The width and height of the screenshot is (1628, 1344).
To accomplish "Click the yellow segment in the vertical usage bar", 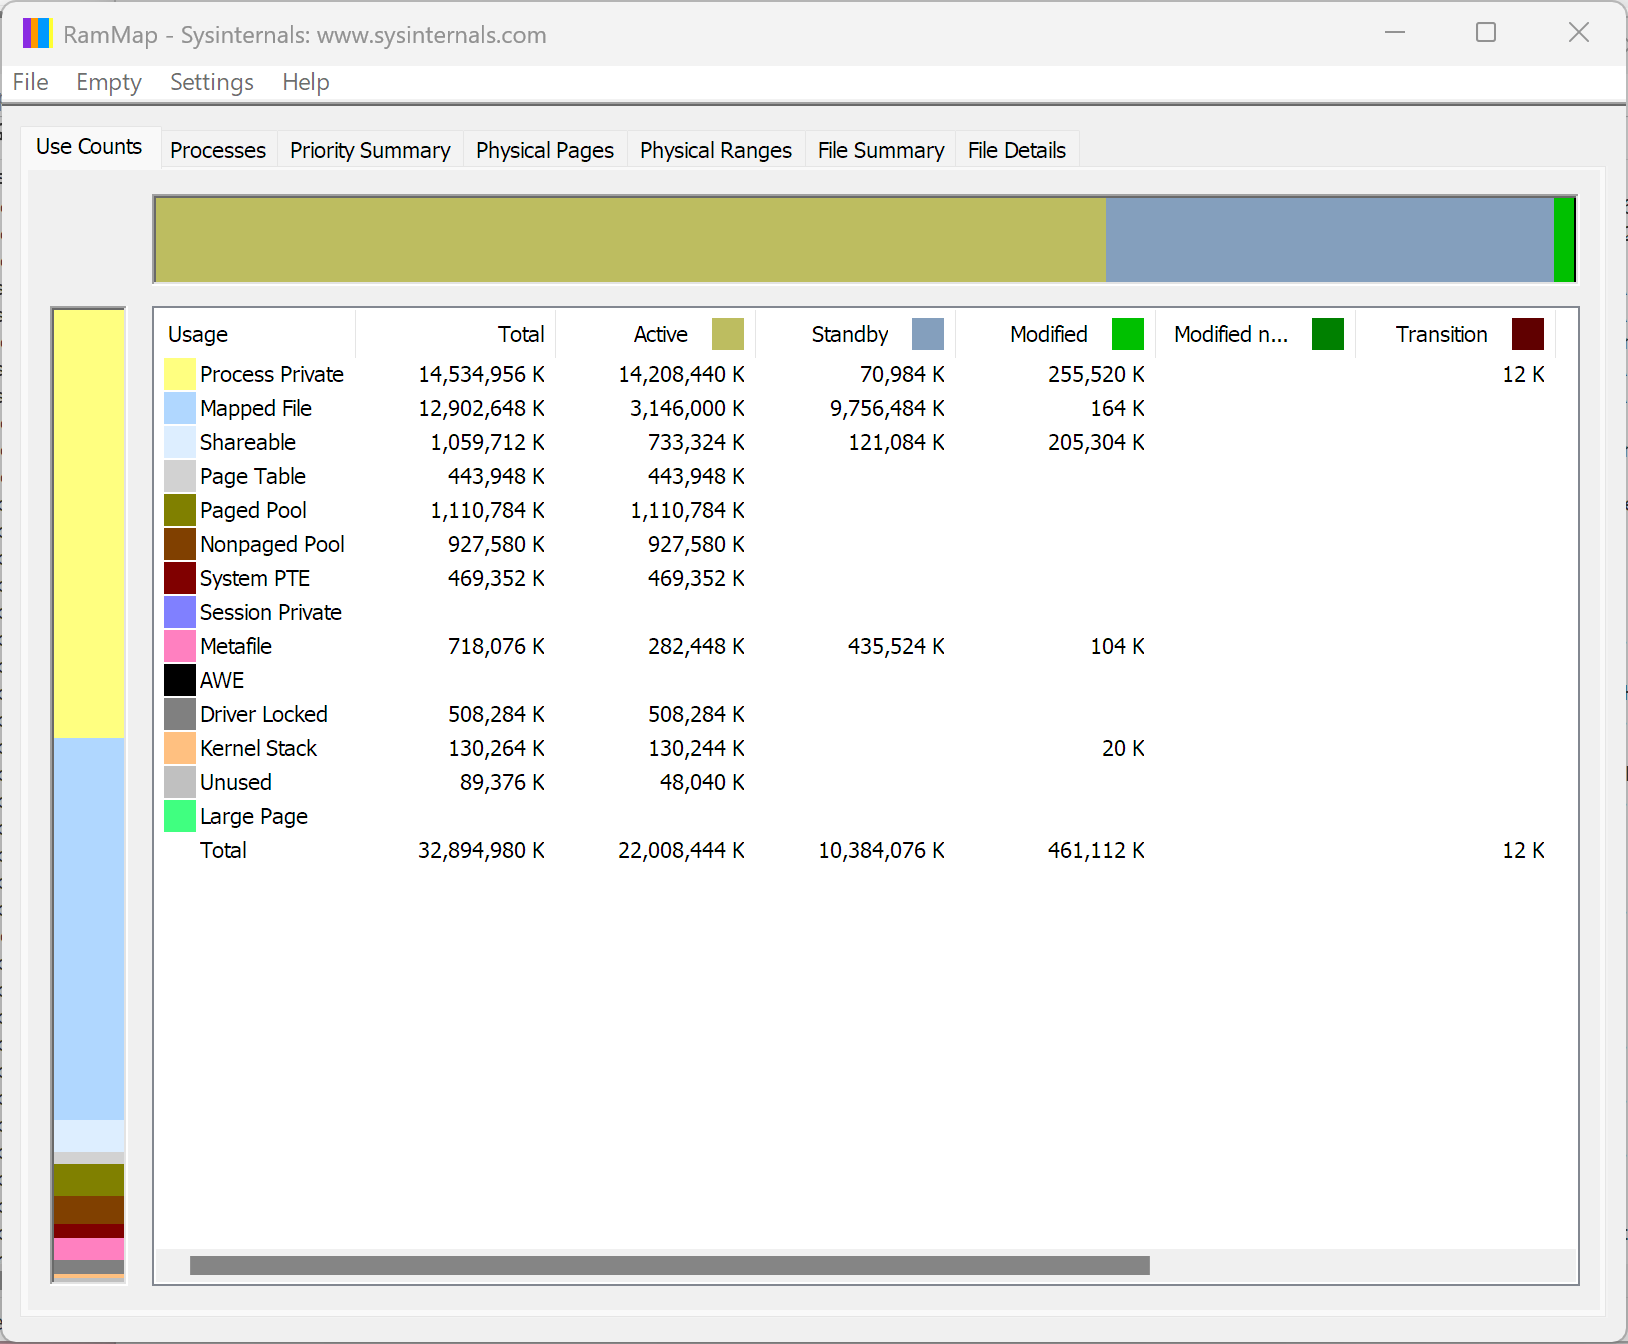I will pos(89,524).
